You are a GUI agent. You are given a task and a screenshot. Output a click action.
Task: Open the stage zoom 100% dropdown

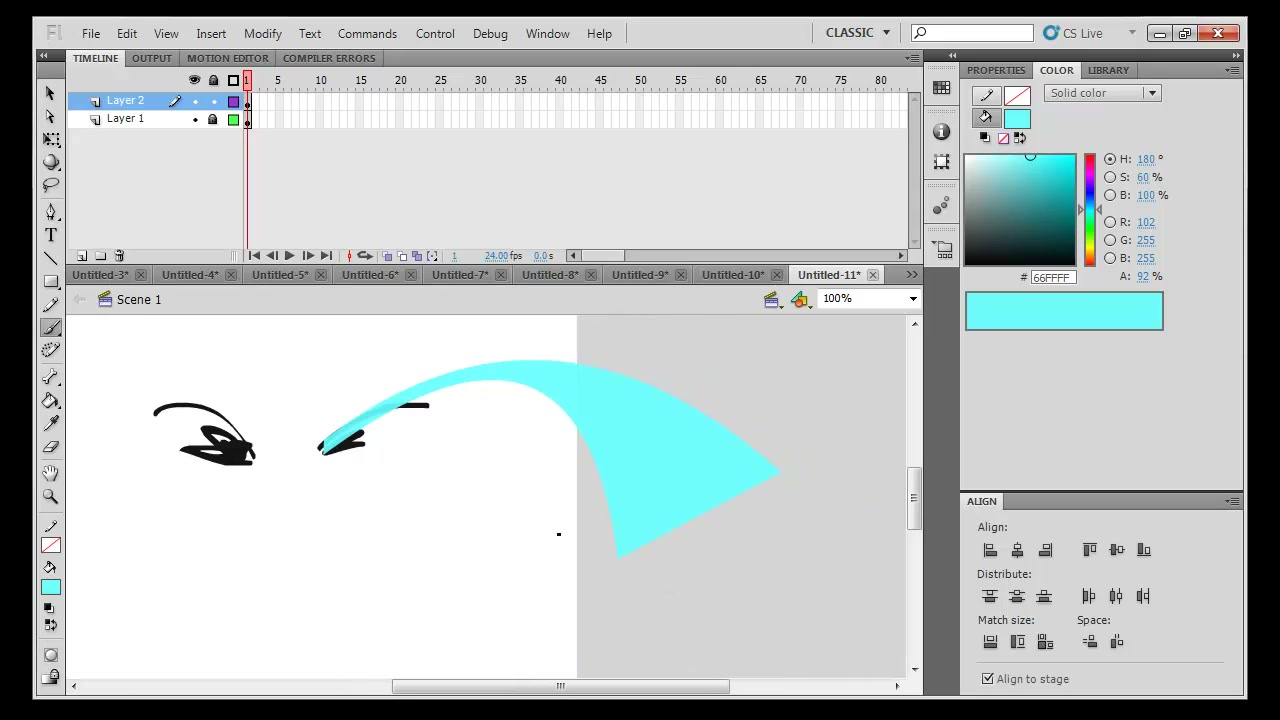[x=869, y=299]
